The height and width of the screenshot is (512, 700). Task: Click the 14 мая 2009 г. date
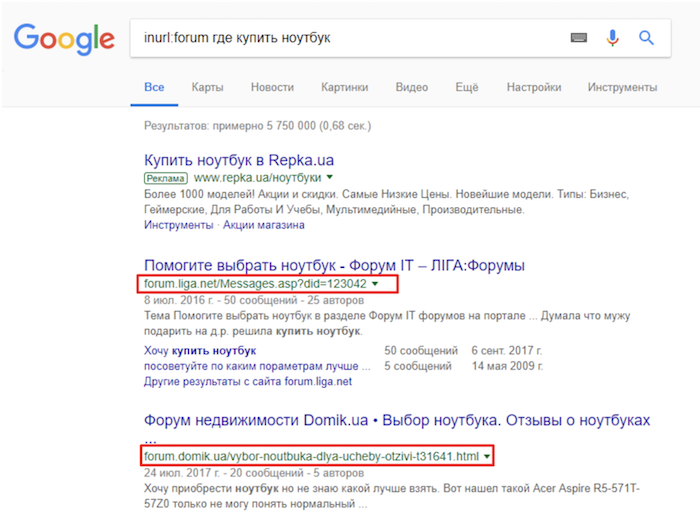[x=508, y=366]
